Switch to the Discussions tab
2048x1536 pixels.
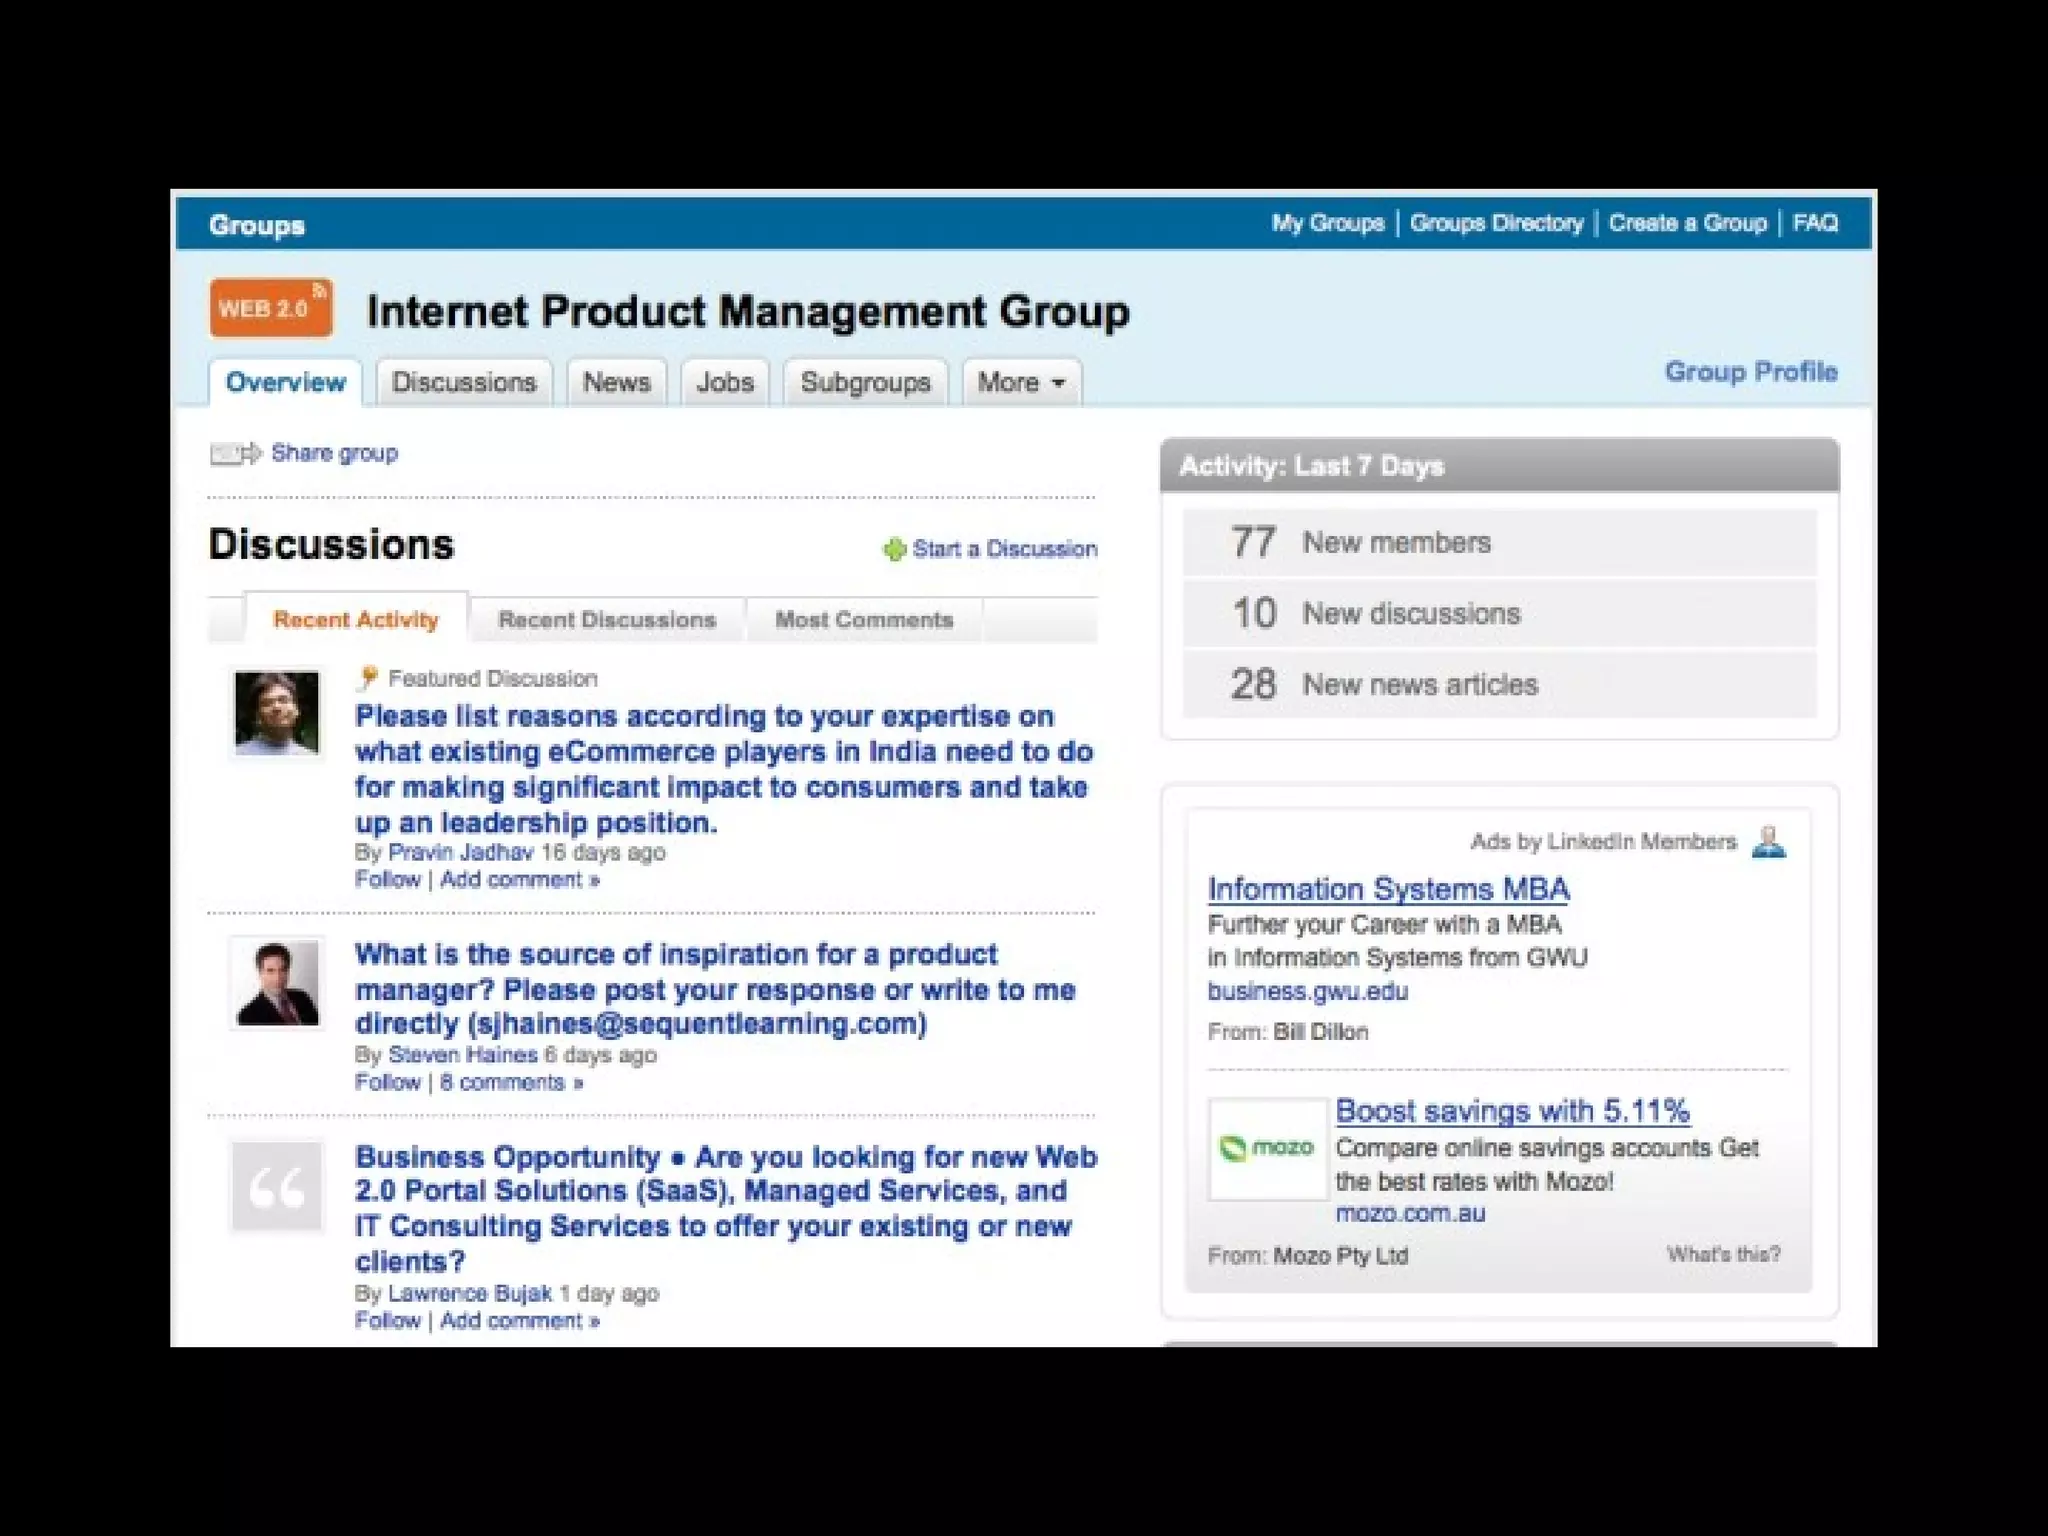(464, 383)
